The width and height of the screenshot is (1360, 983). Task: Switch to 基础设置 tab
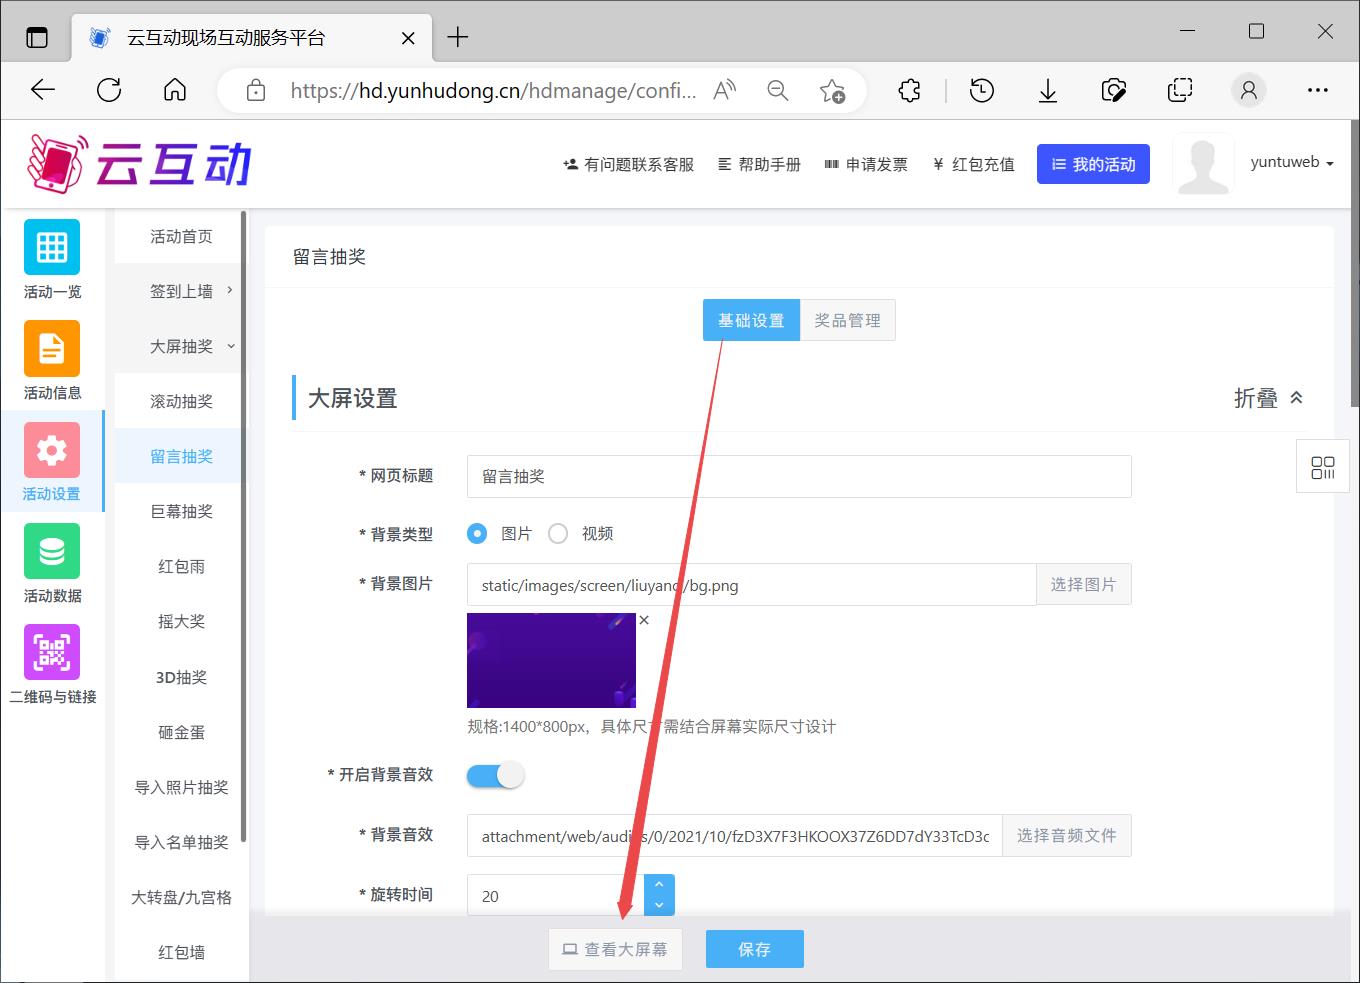pos(751,320)
